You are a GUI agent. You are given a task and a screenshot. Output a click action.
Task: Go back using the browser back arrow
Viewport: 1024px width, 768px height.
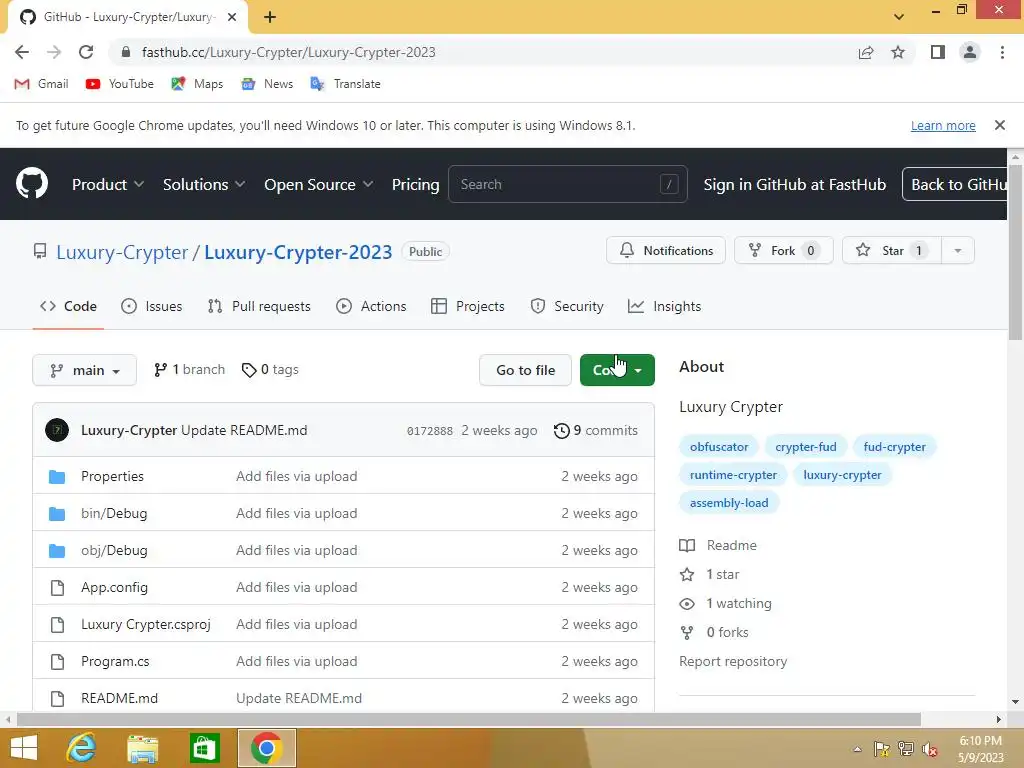pos(22,52)
